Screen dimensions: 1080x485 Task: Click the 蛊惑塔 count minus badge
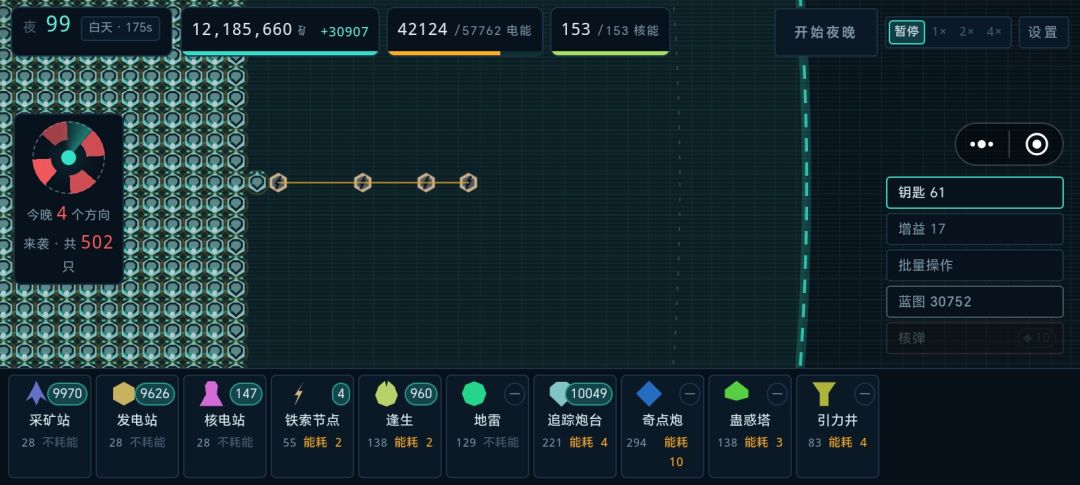(x=777, y=393)
